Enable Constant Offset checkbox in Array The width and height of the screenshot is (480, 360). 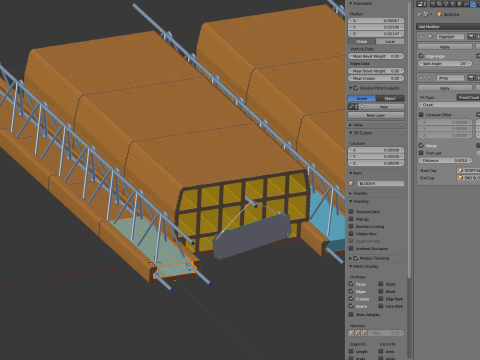pos(421,115)
